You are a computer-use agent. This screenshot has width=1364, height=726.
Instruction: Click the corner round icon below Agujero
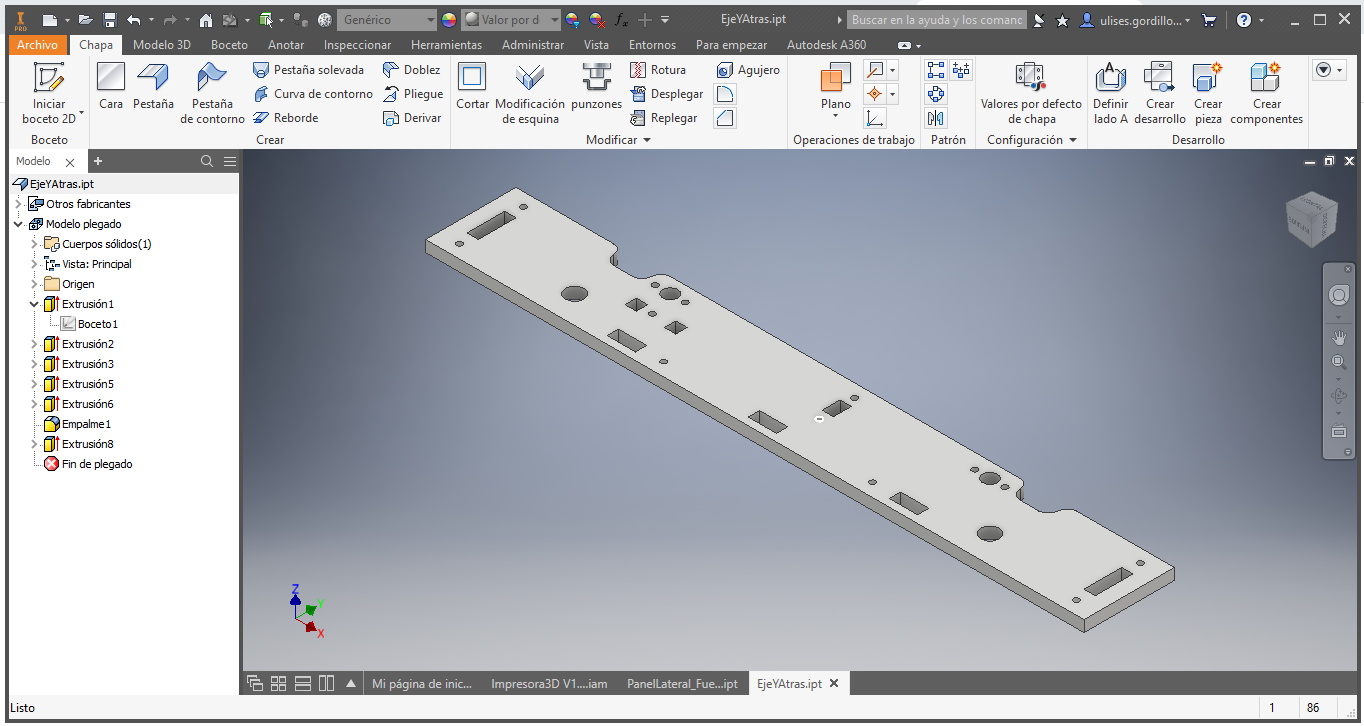(x=725, y=94)
